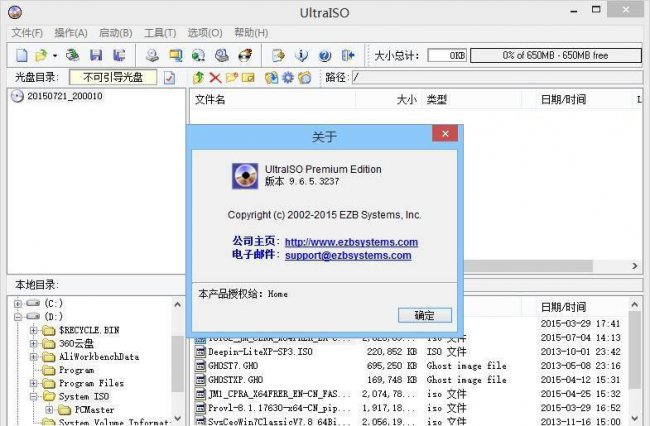Screen dimensions: 650x426
Task: Open the 工具(T) menu
Action: tap(160, 33)
